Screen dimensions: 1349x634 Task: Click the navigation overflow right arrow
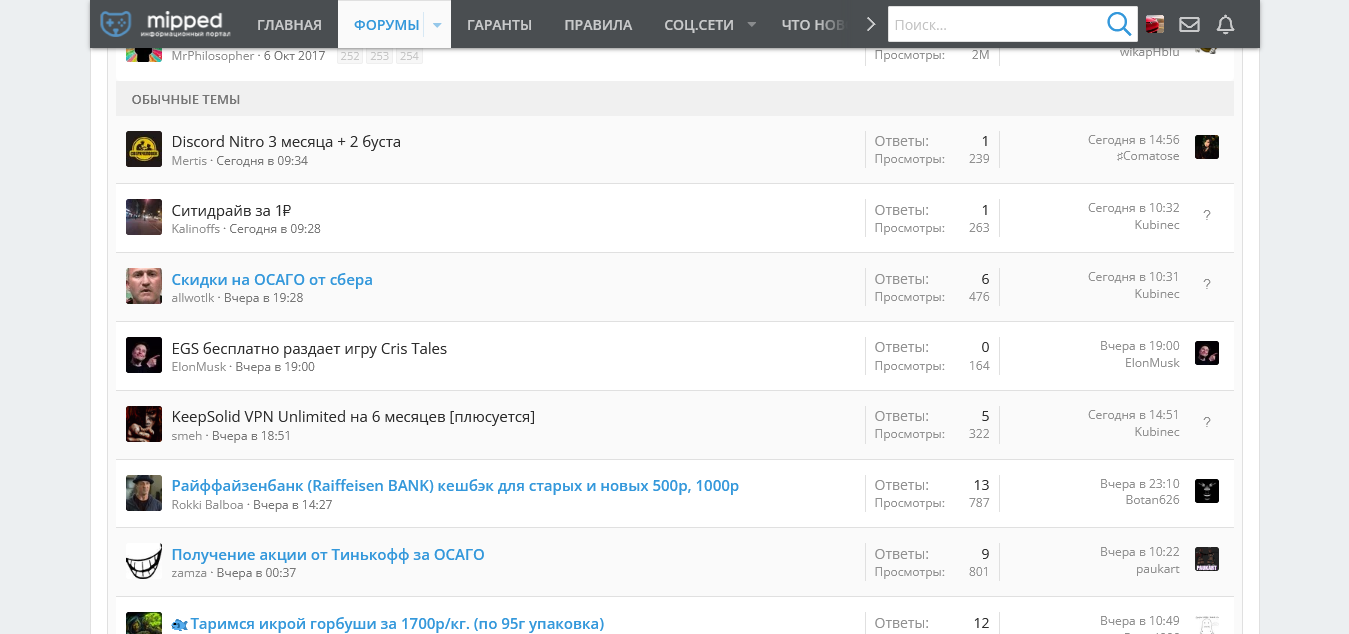point(871,24)
